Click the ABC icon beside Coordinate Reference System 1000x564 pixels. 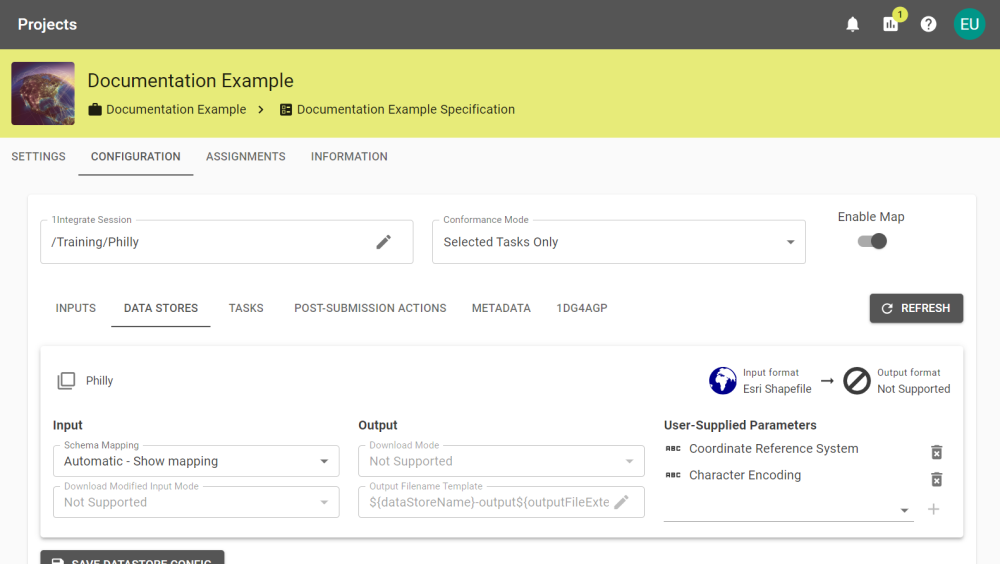(673, 449)
